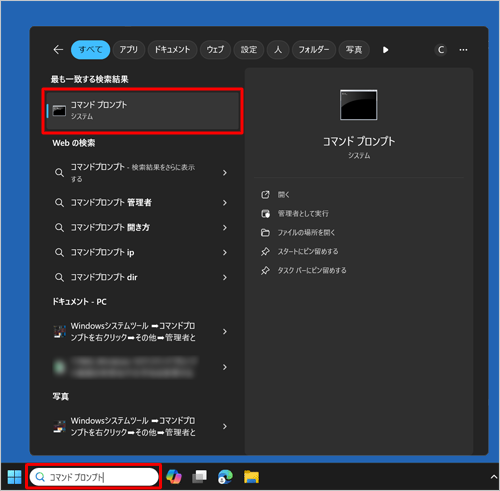Open Copilot from the taskbar

click(x=174, y=477)
